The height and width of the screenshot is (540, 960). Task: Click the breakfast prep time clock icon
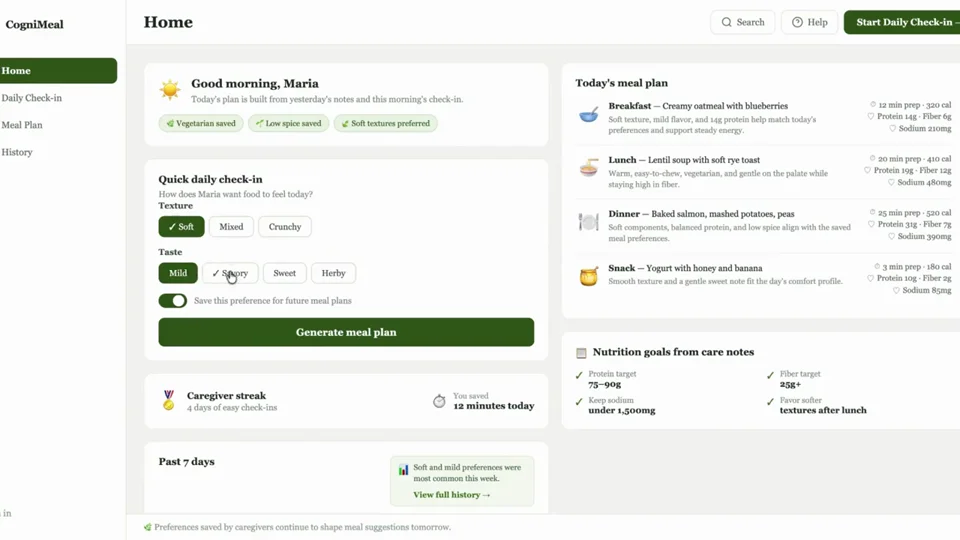872,105
